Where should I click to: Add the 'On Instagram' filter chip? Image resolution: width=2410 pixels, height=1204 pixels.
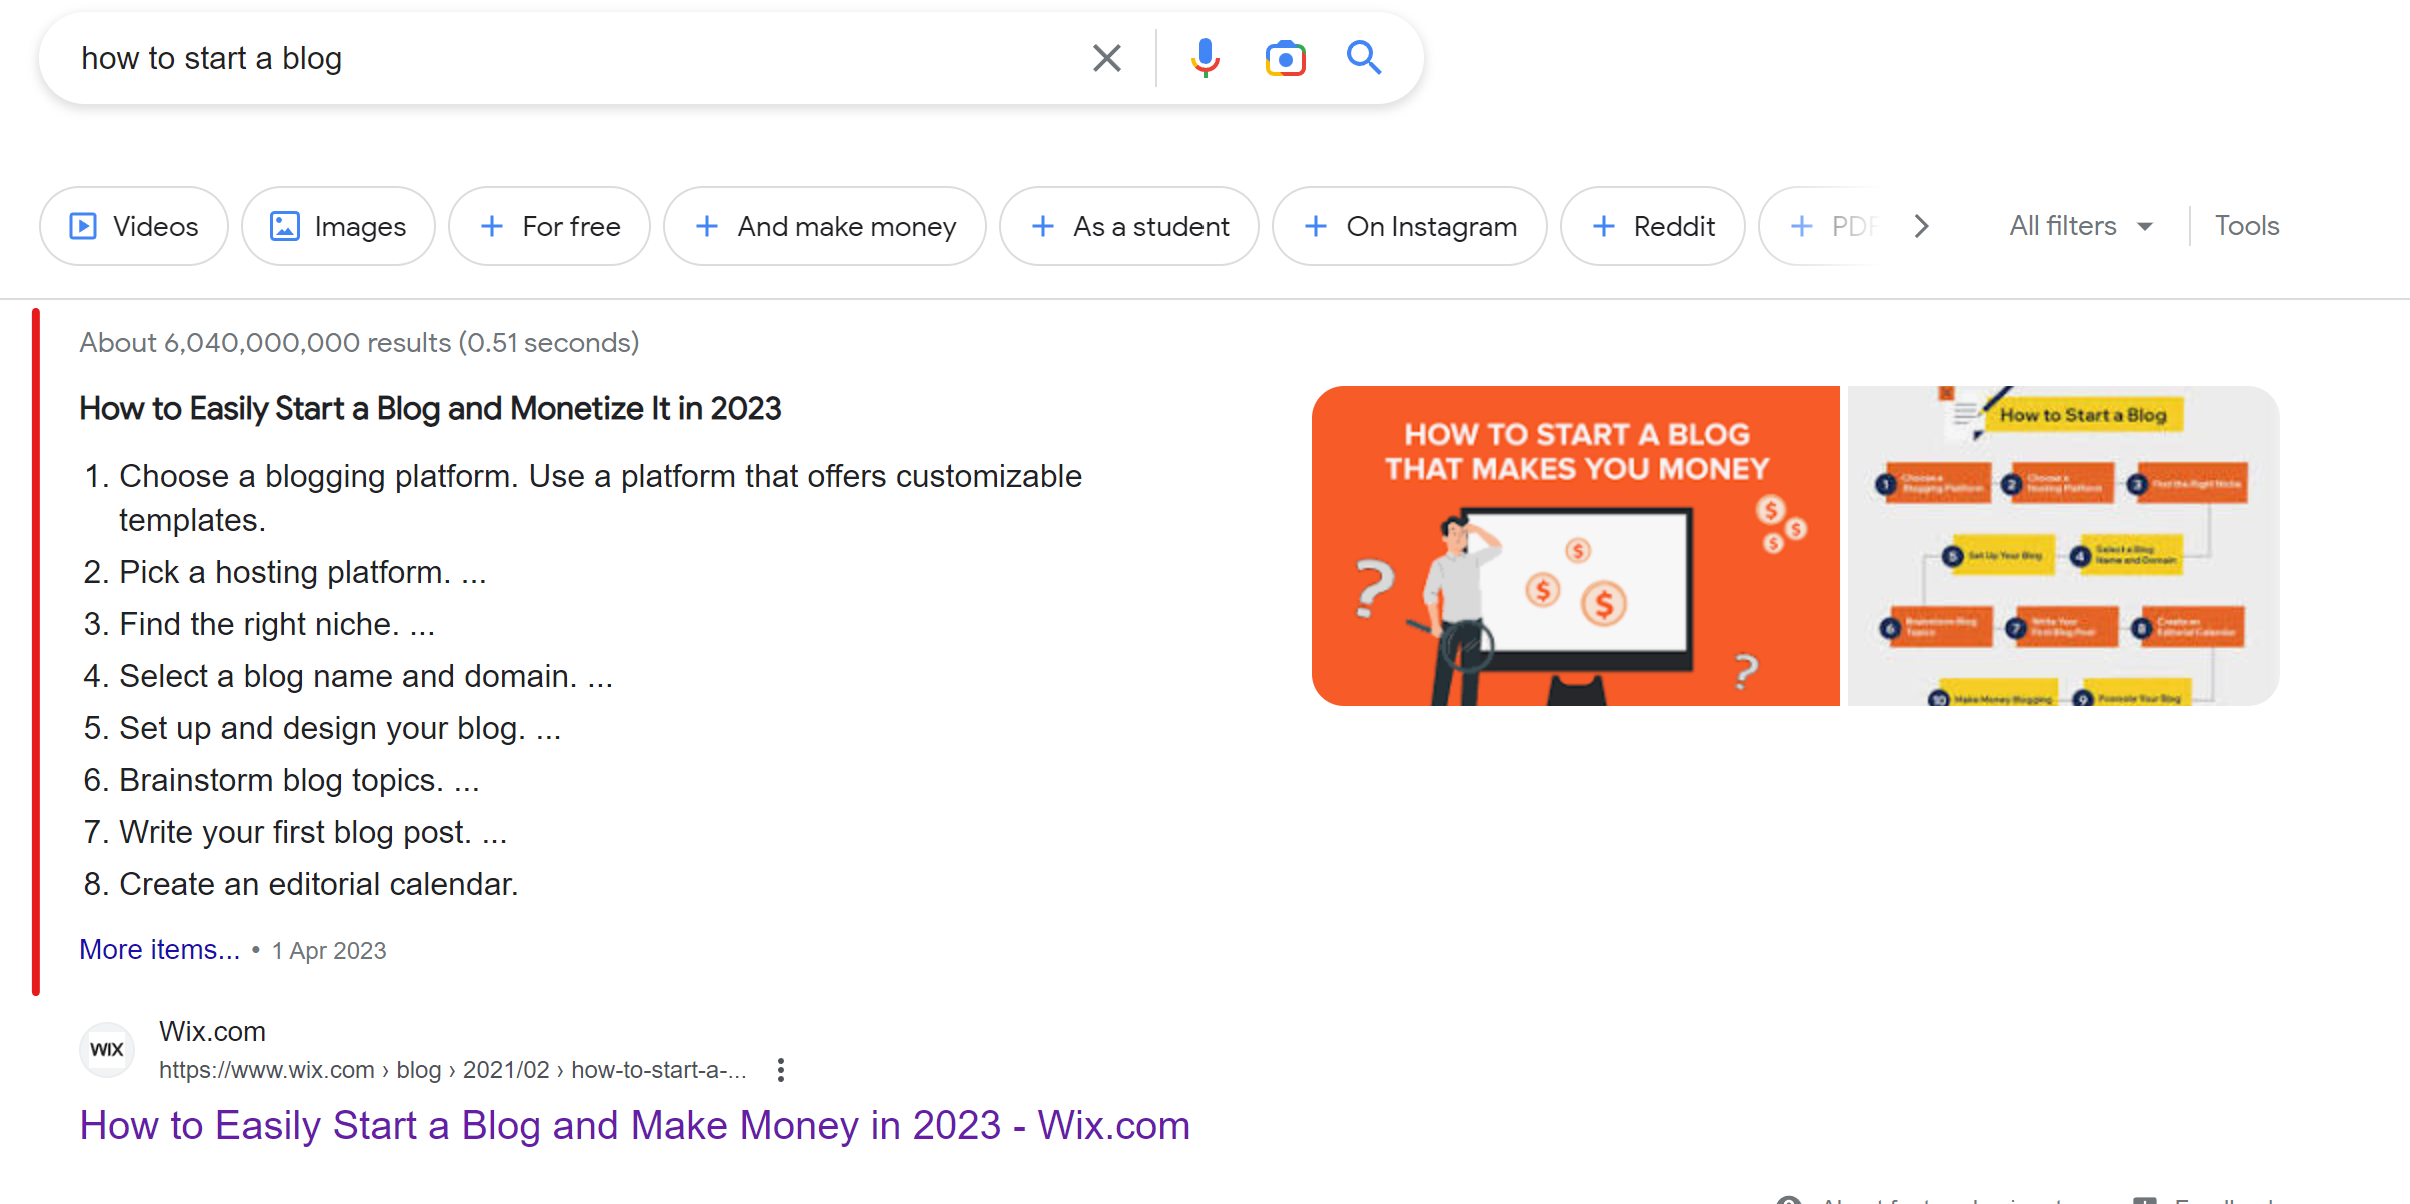coord(1410,226)
